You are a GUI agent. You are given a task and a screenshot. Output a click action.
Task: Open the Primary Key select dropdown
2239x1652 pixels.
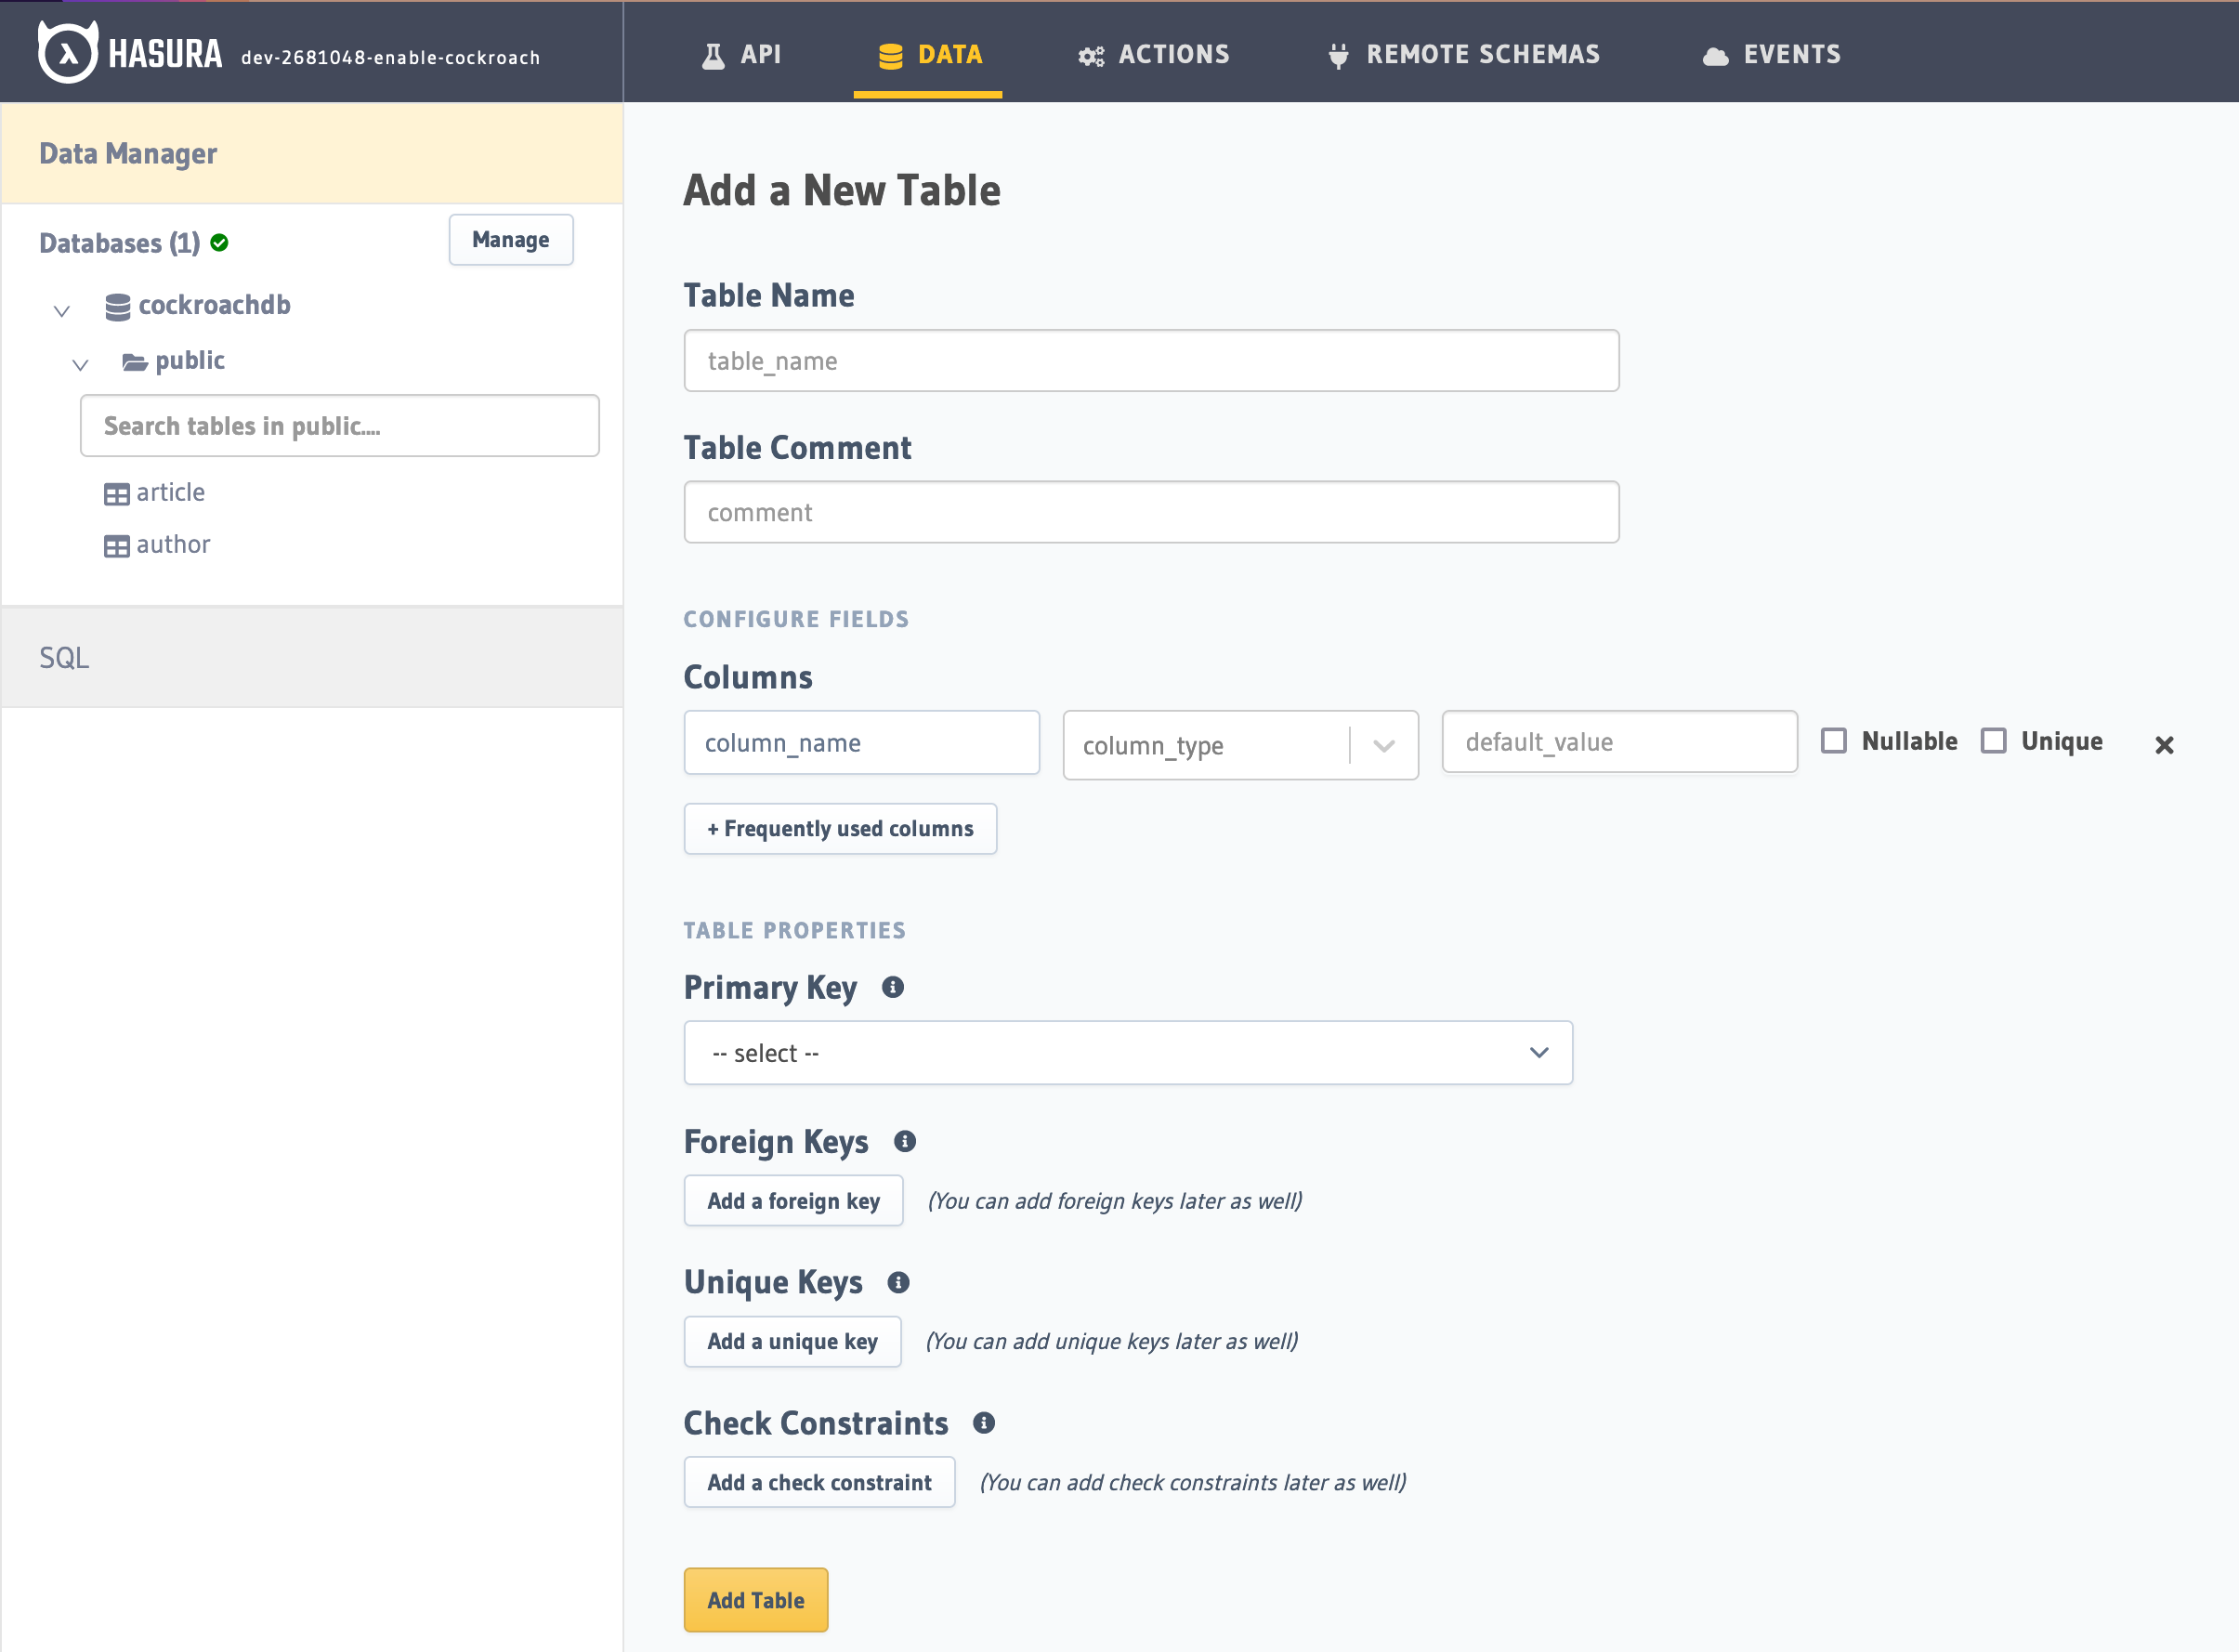click(1127, 1052)
